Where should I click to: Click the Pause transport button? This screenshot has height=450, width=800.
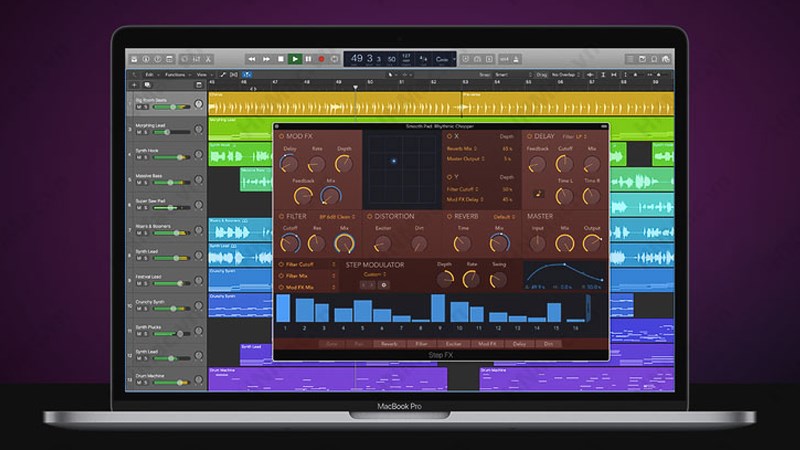coord(308,59)
